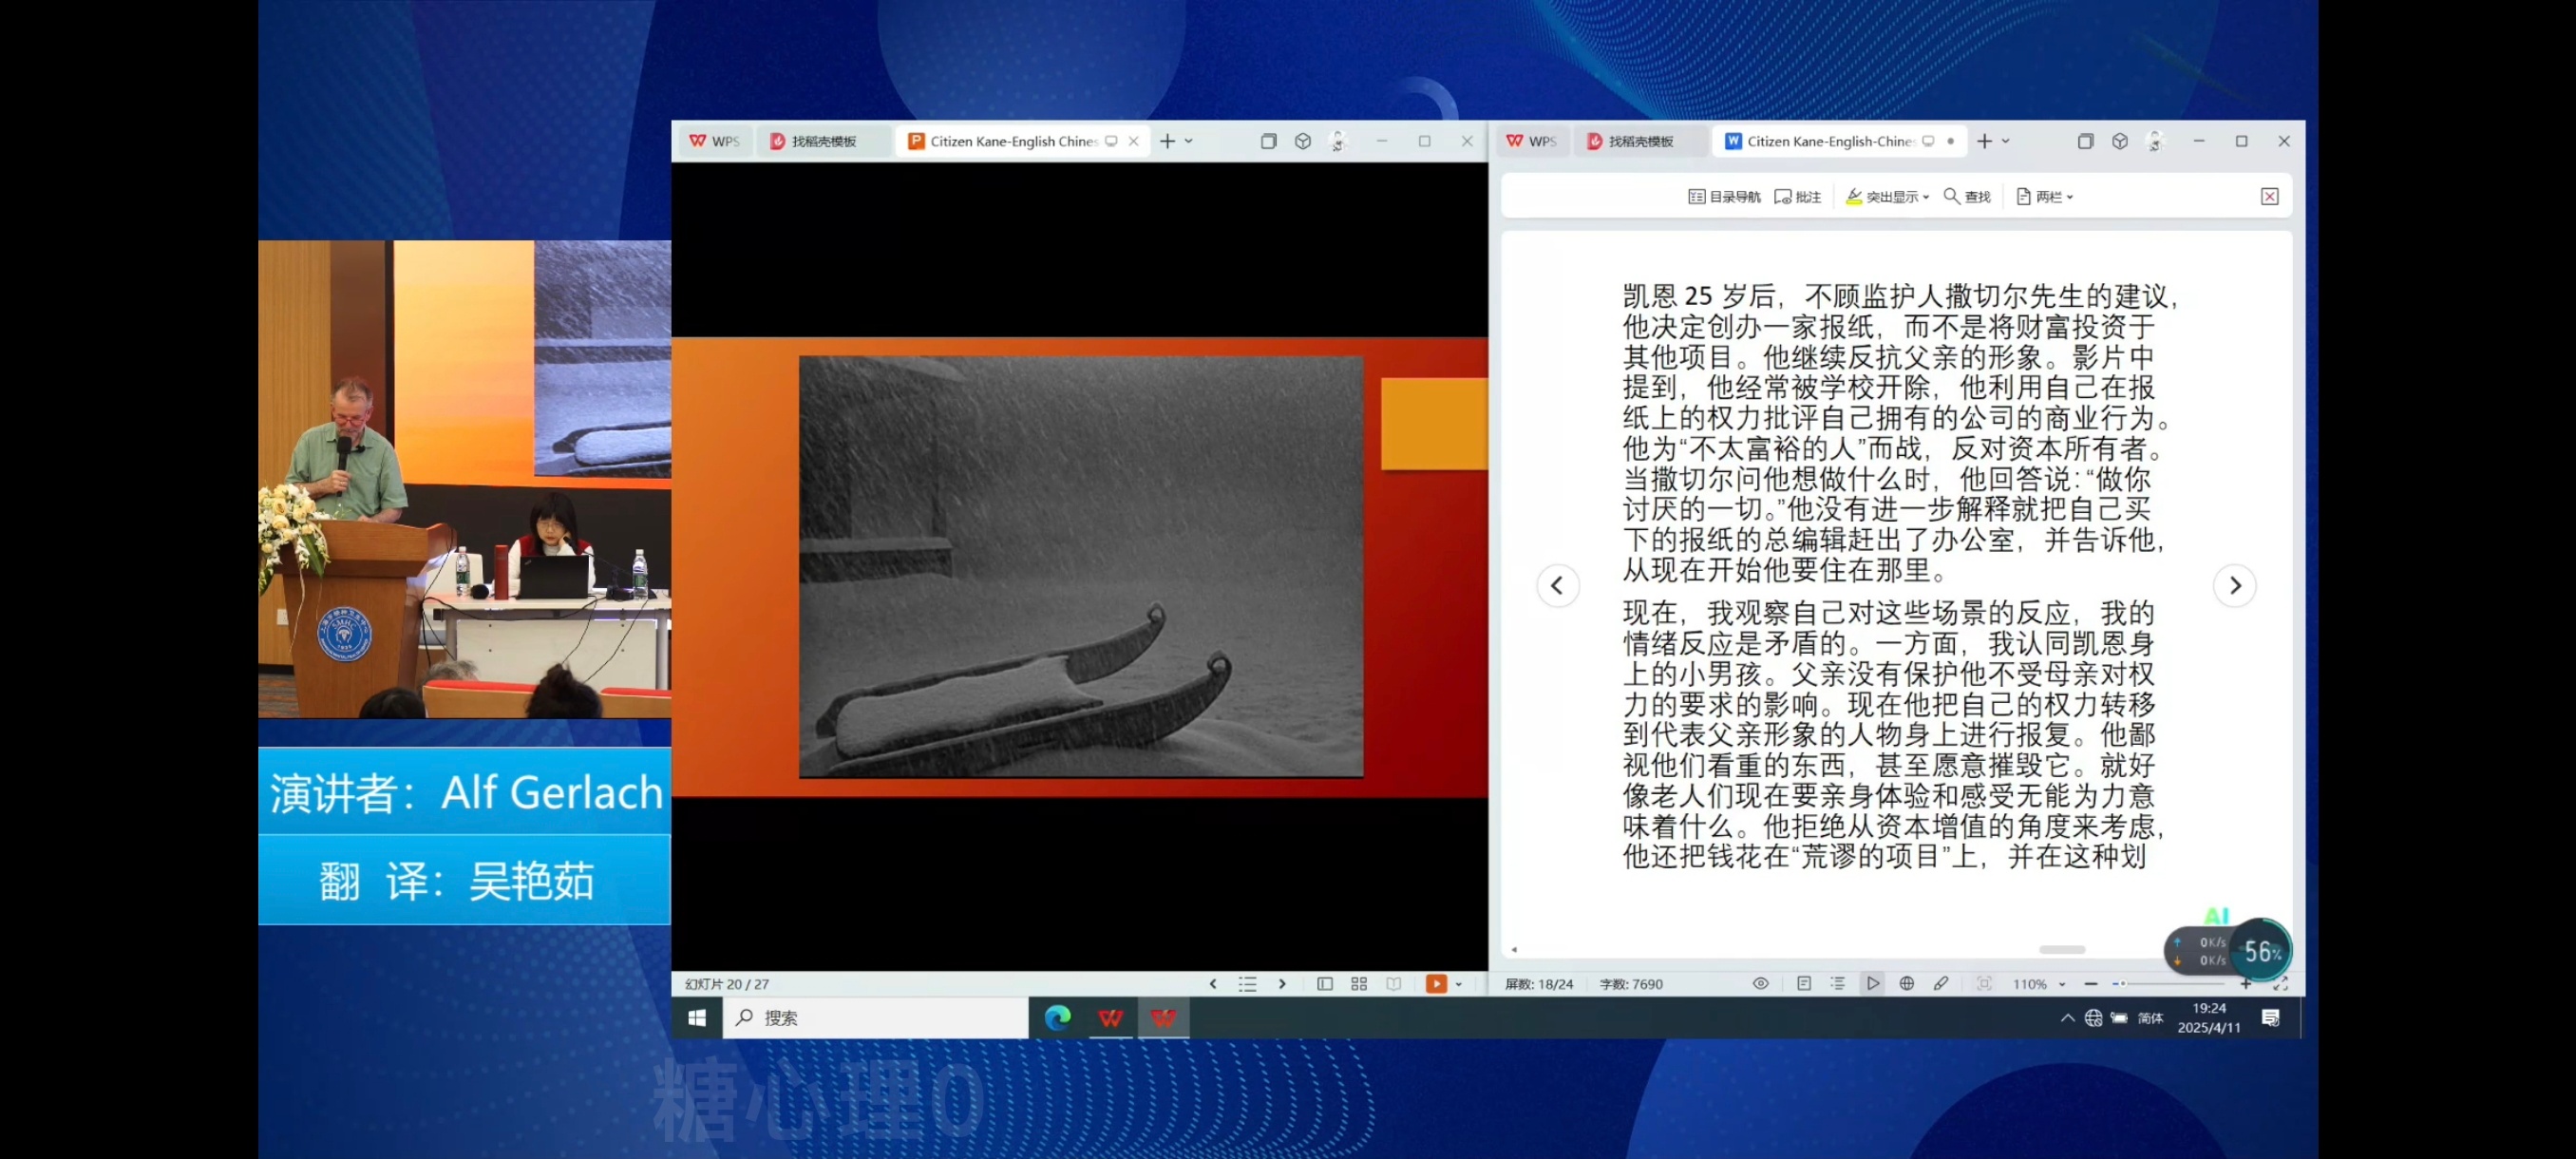Image resolution: width=2576 pixels, height=1159 pixels.
Task: Show hidden system tray icons chevron
Action: coord(2067,1018)
